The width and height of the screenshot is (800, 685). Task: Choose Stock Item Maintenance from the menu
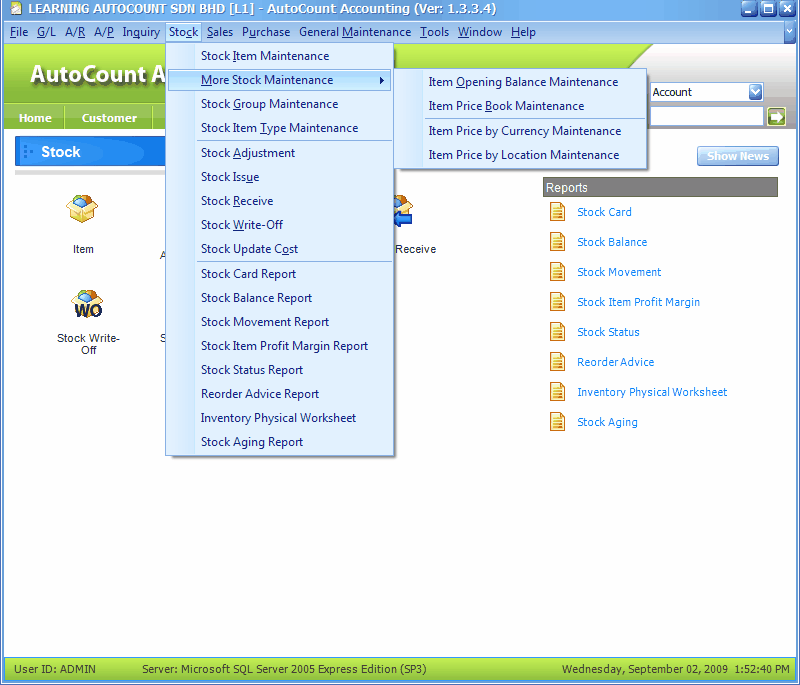[280, 56]
